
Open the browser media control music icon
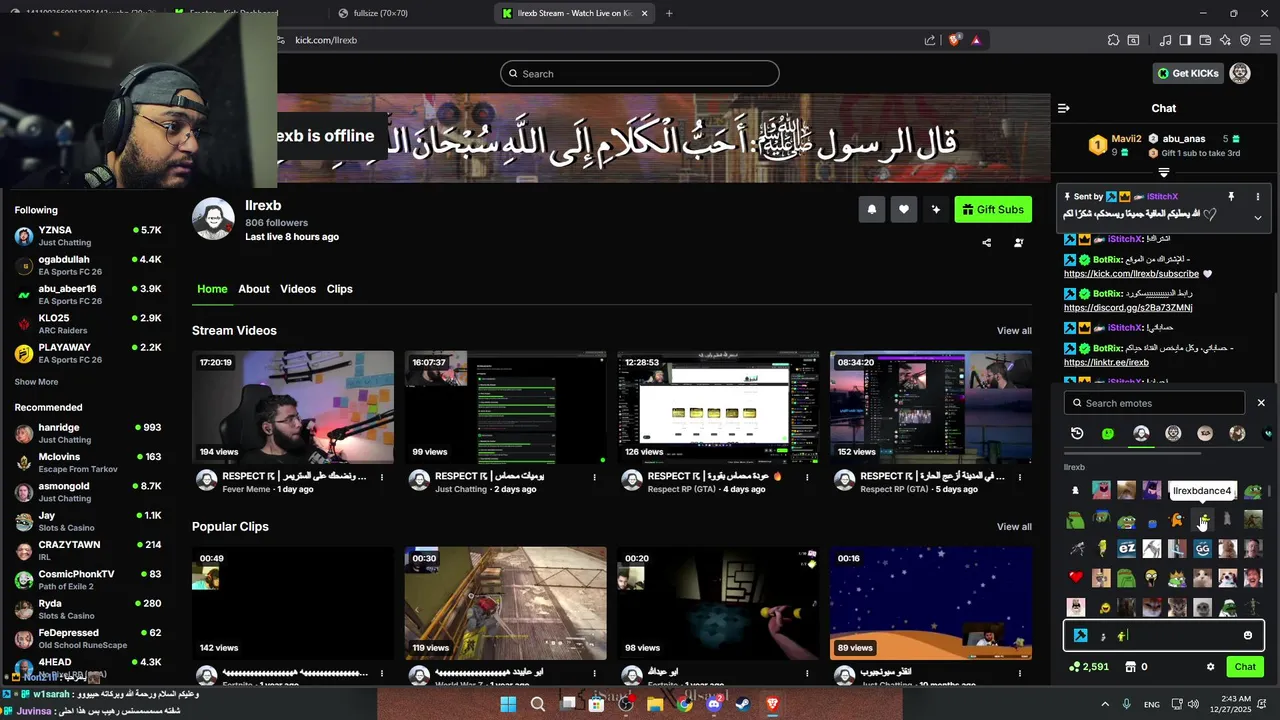pyautogui.click(x=1165, y=40)
